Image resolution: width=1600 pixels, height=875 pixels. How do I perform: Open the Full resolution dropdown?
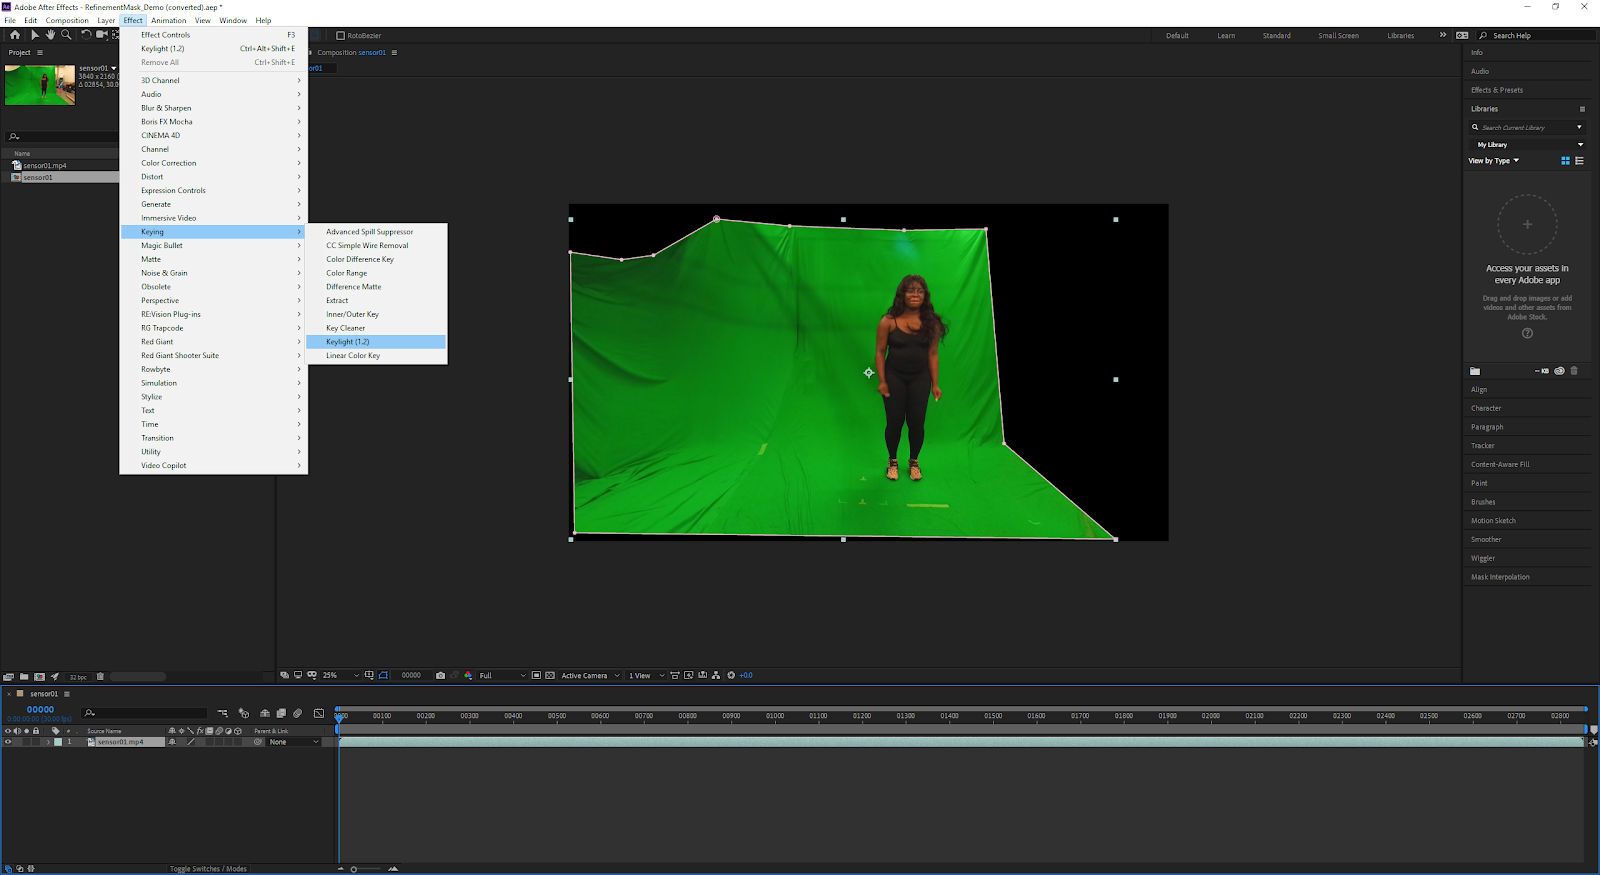tap(502, 676)
